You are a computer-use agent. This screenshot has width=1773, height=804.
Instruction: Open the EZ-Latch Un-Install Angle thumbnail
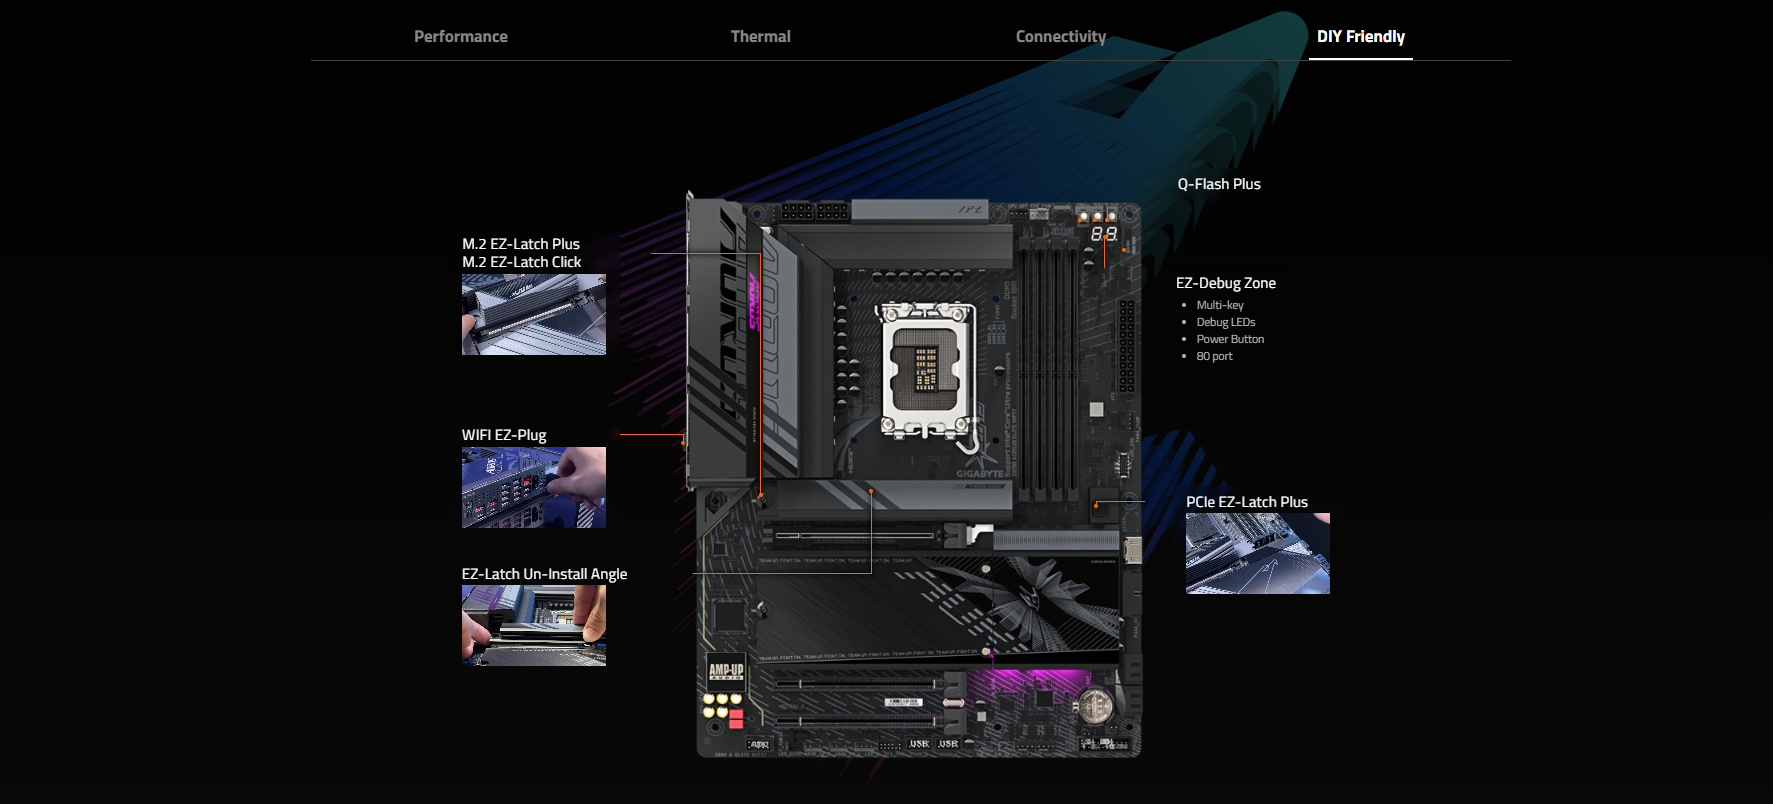[x=534, y=626]
